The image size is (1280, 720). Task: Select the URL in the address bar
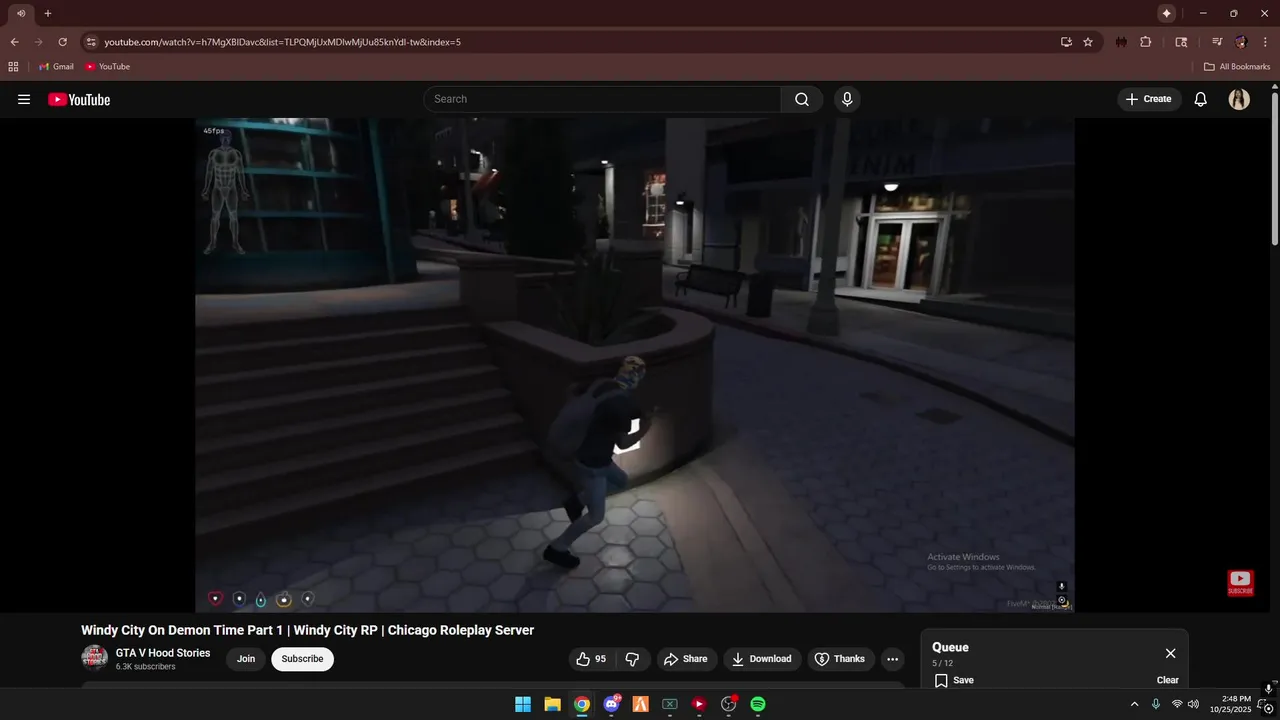[282, 42]
